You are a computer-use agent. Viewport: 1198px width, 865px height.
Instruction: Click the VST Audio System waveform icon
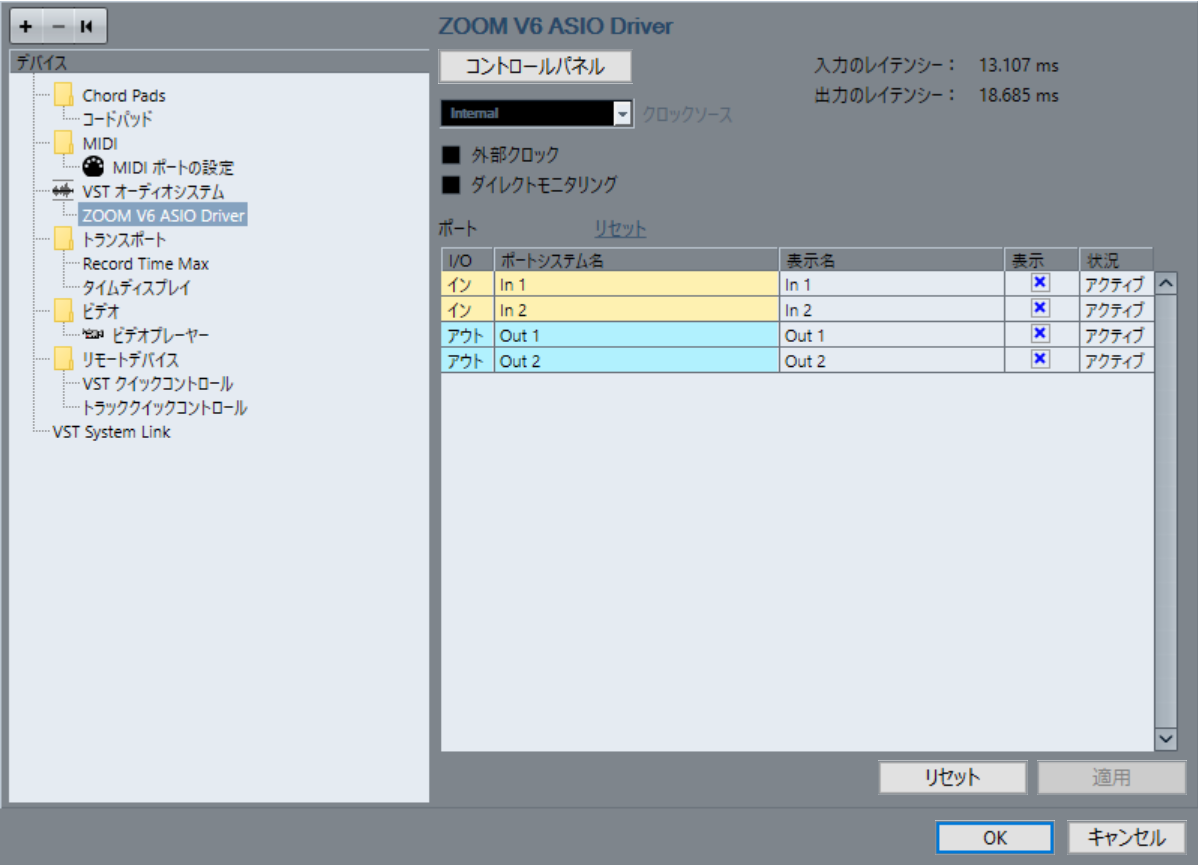click(x=63, y=190)
